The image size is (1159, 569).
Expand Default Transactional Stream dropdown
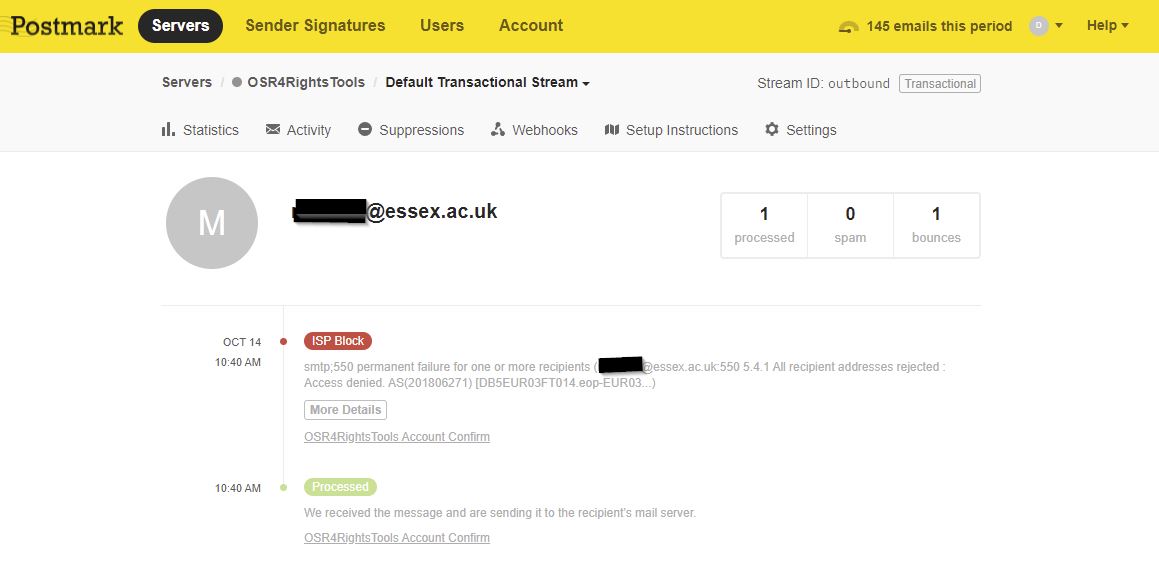(488, 83)
